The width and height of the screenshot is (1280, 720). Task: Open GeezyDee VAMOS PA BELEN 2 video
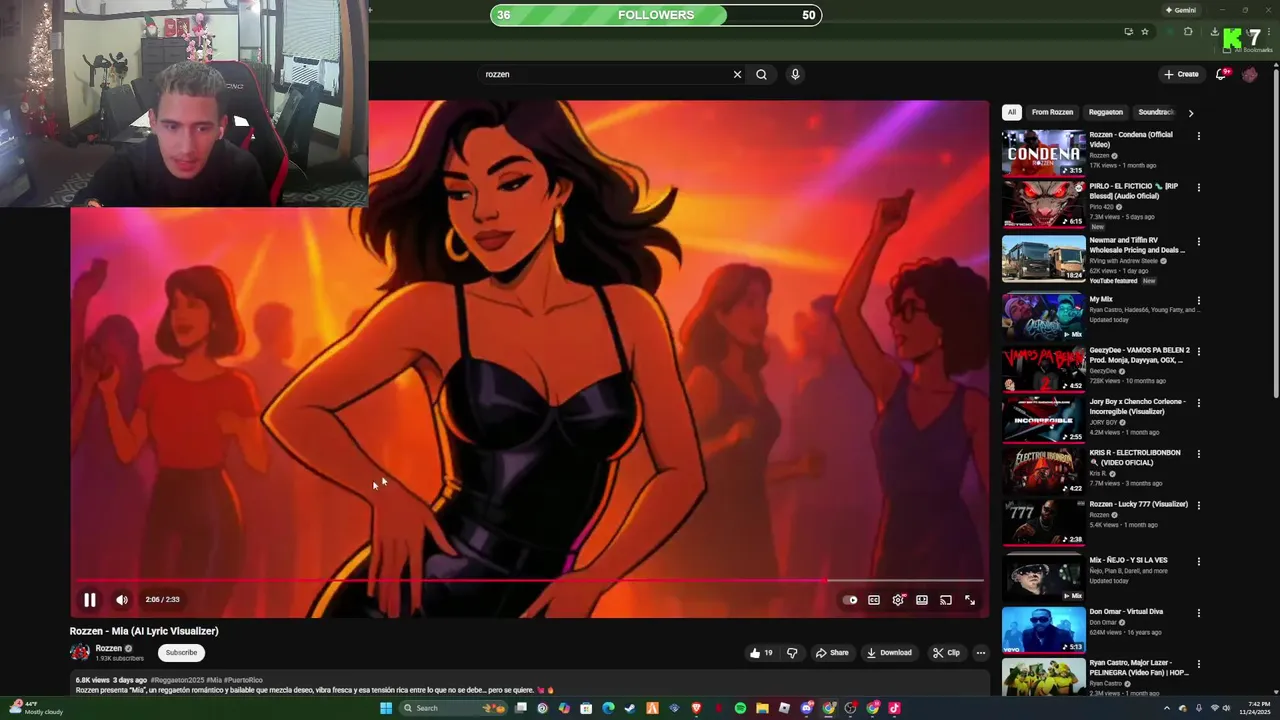[x=1043, y=367]
